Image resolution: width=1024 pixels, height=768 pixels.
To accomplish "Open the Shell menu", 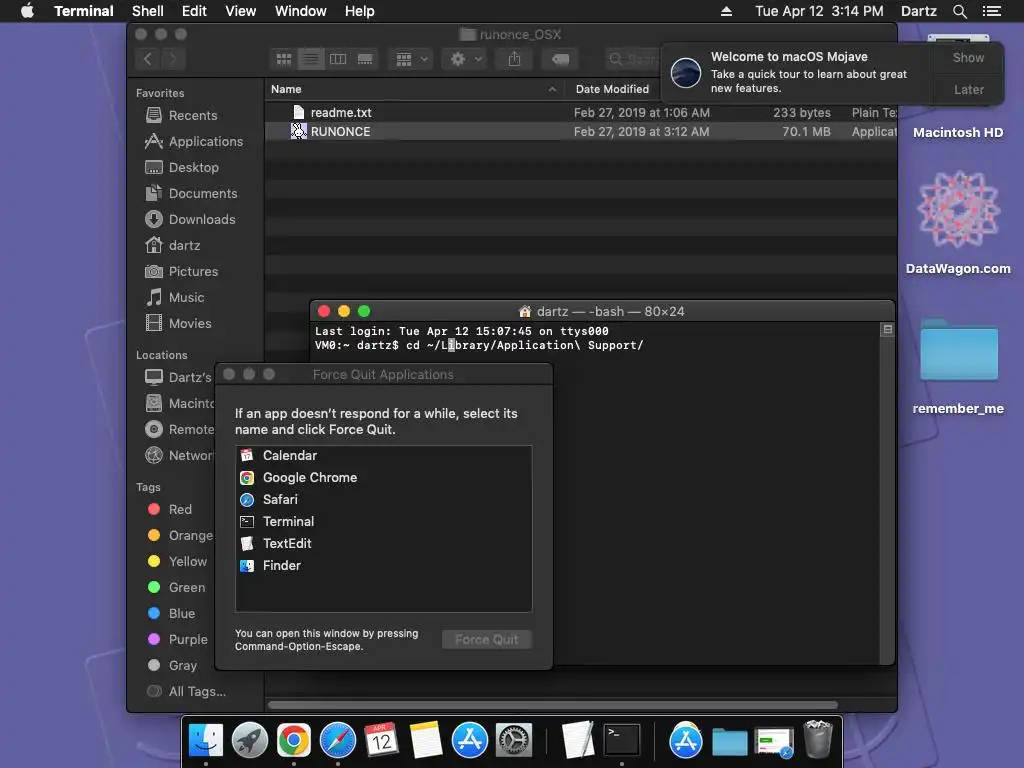I will 148,11.
